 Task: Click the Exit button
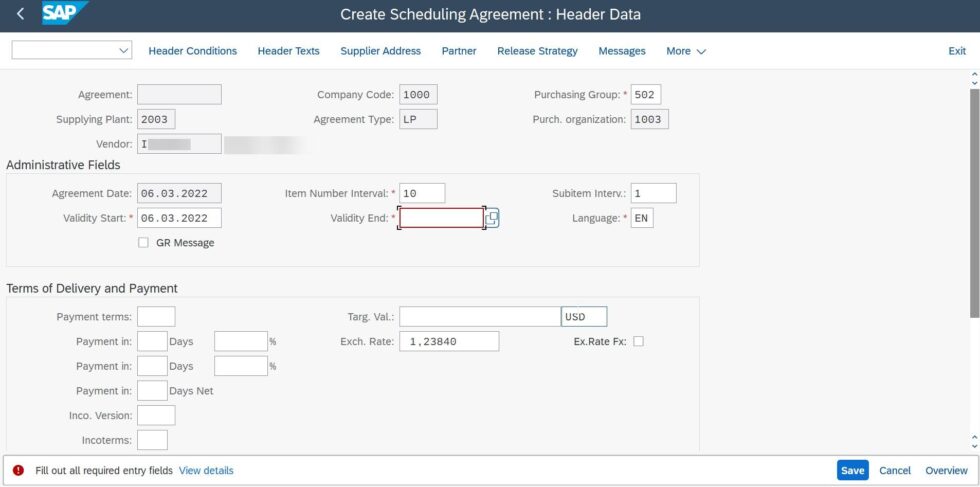957,51
